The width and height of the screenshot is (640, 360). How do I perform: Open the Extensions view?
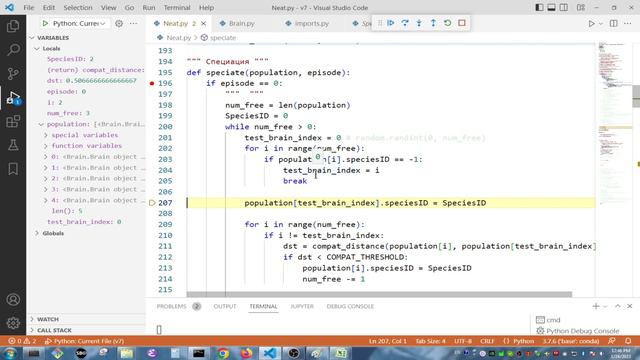click(x=13, y=121)
